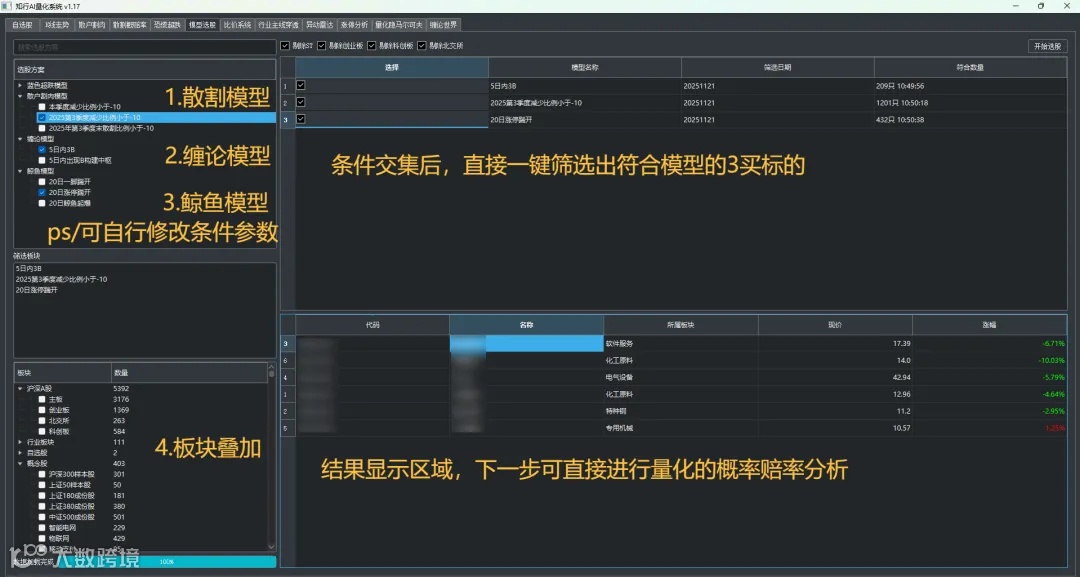Disable the 剔除北交所 filter
Image resolution: width=1080 pixels, height=577 pixels.
coord(420,45)
